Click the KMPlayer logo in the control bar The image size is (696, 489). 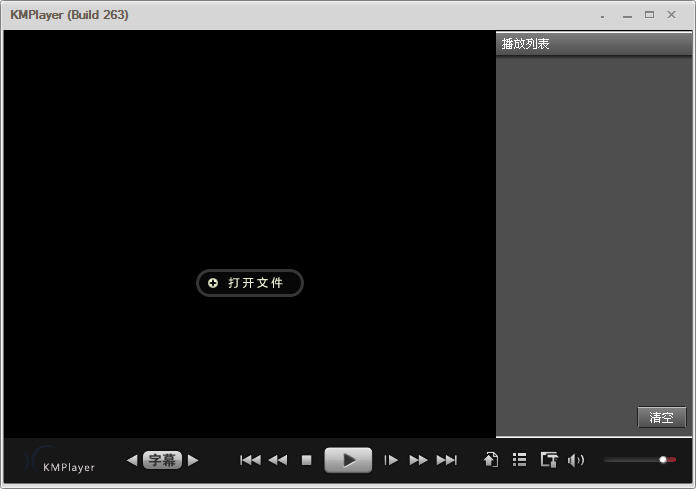(x=60, y=461)
